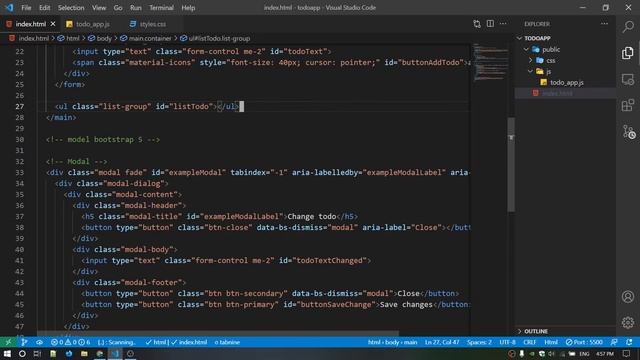The width and height of the screenshot is (640, 360).
Task: Click the remote window indicator in the status bar
Action: coord(8,342)
